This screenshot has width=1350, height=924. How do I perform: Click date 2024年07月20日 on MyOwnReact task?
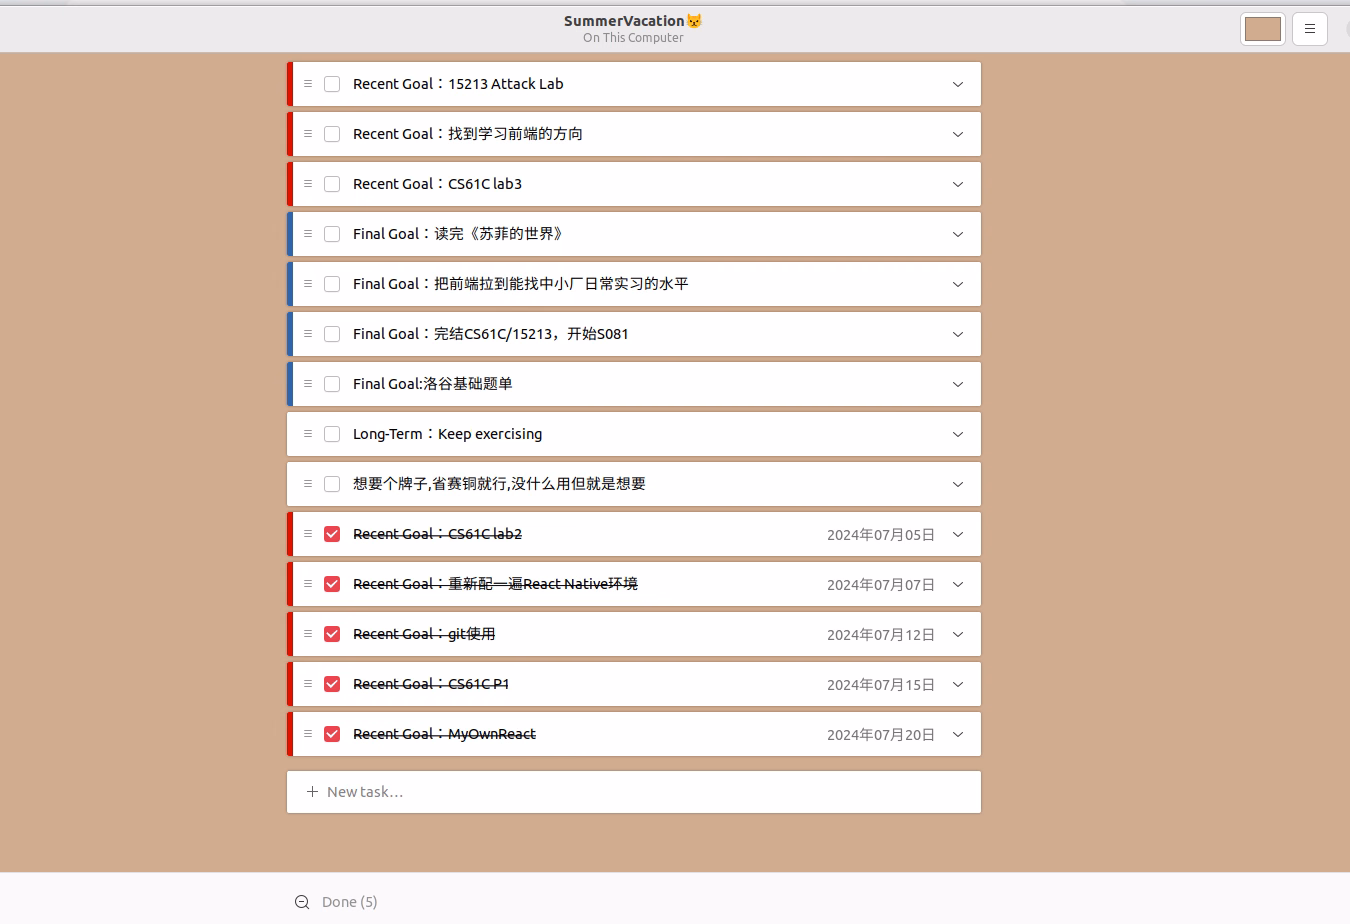point(881,735)
